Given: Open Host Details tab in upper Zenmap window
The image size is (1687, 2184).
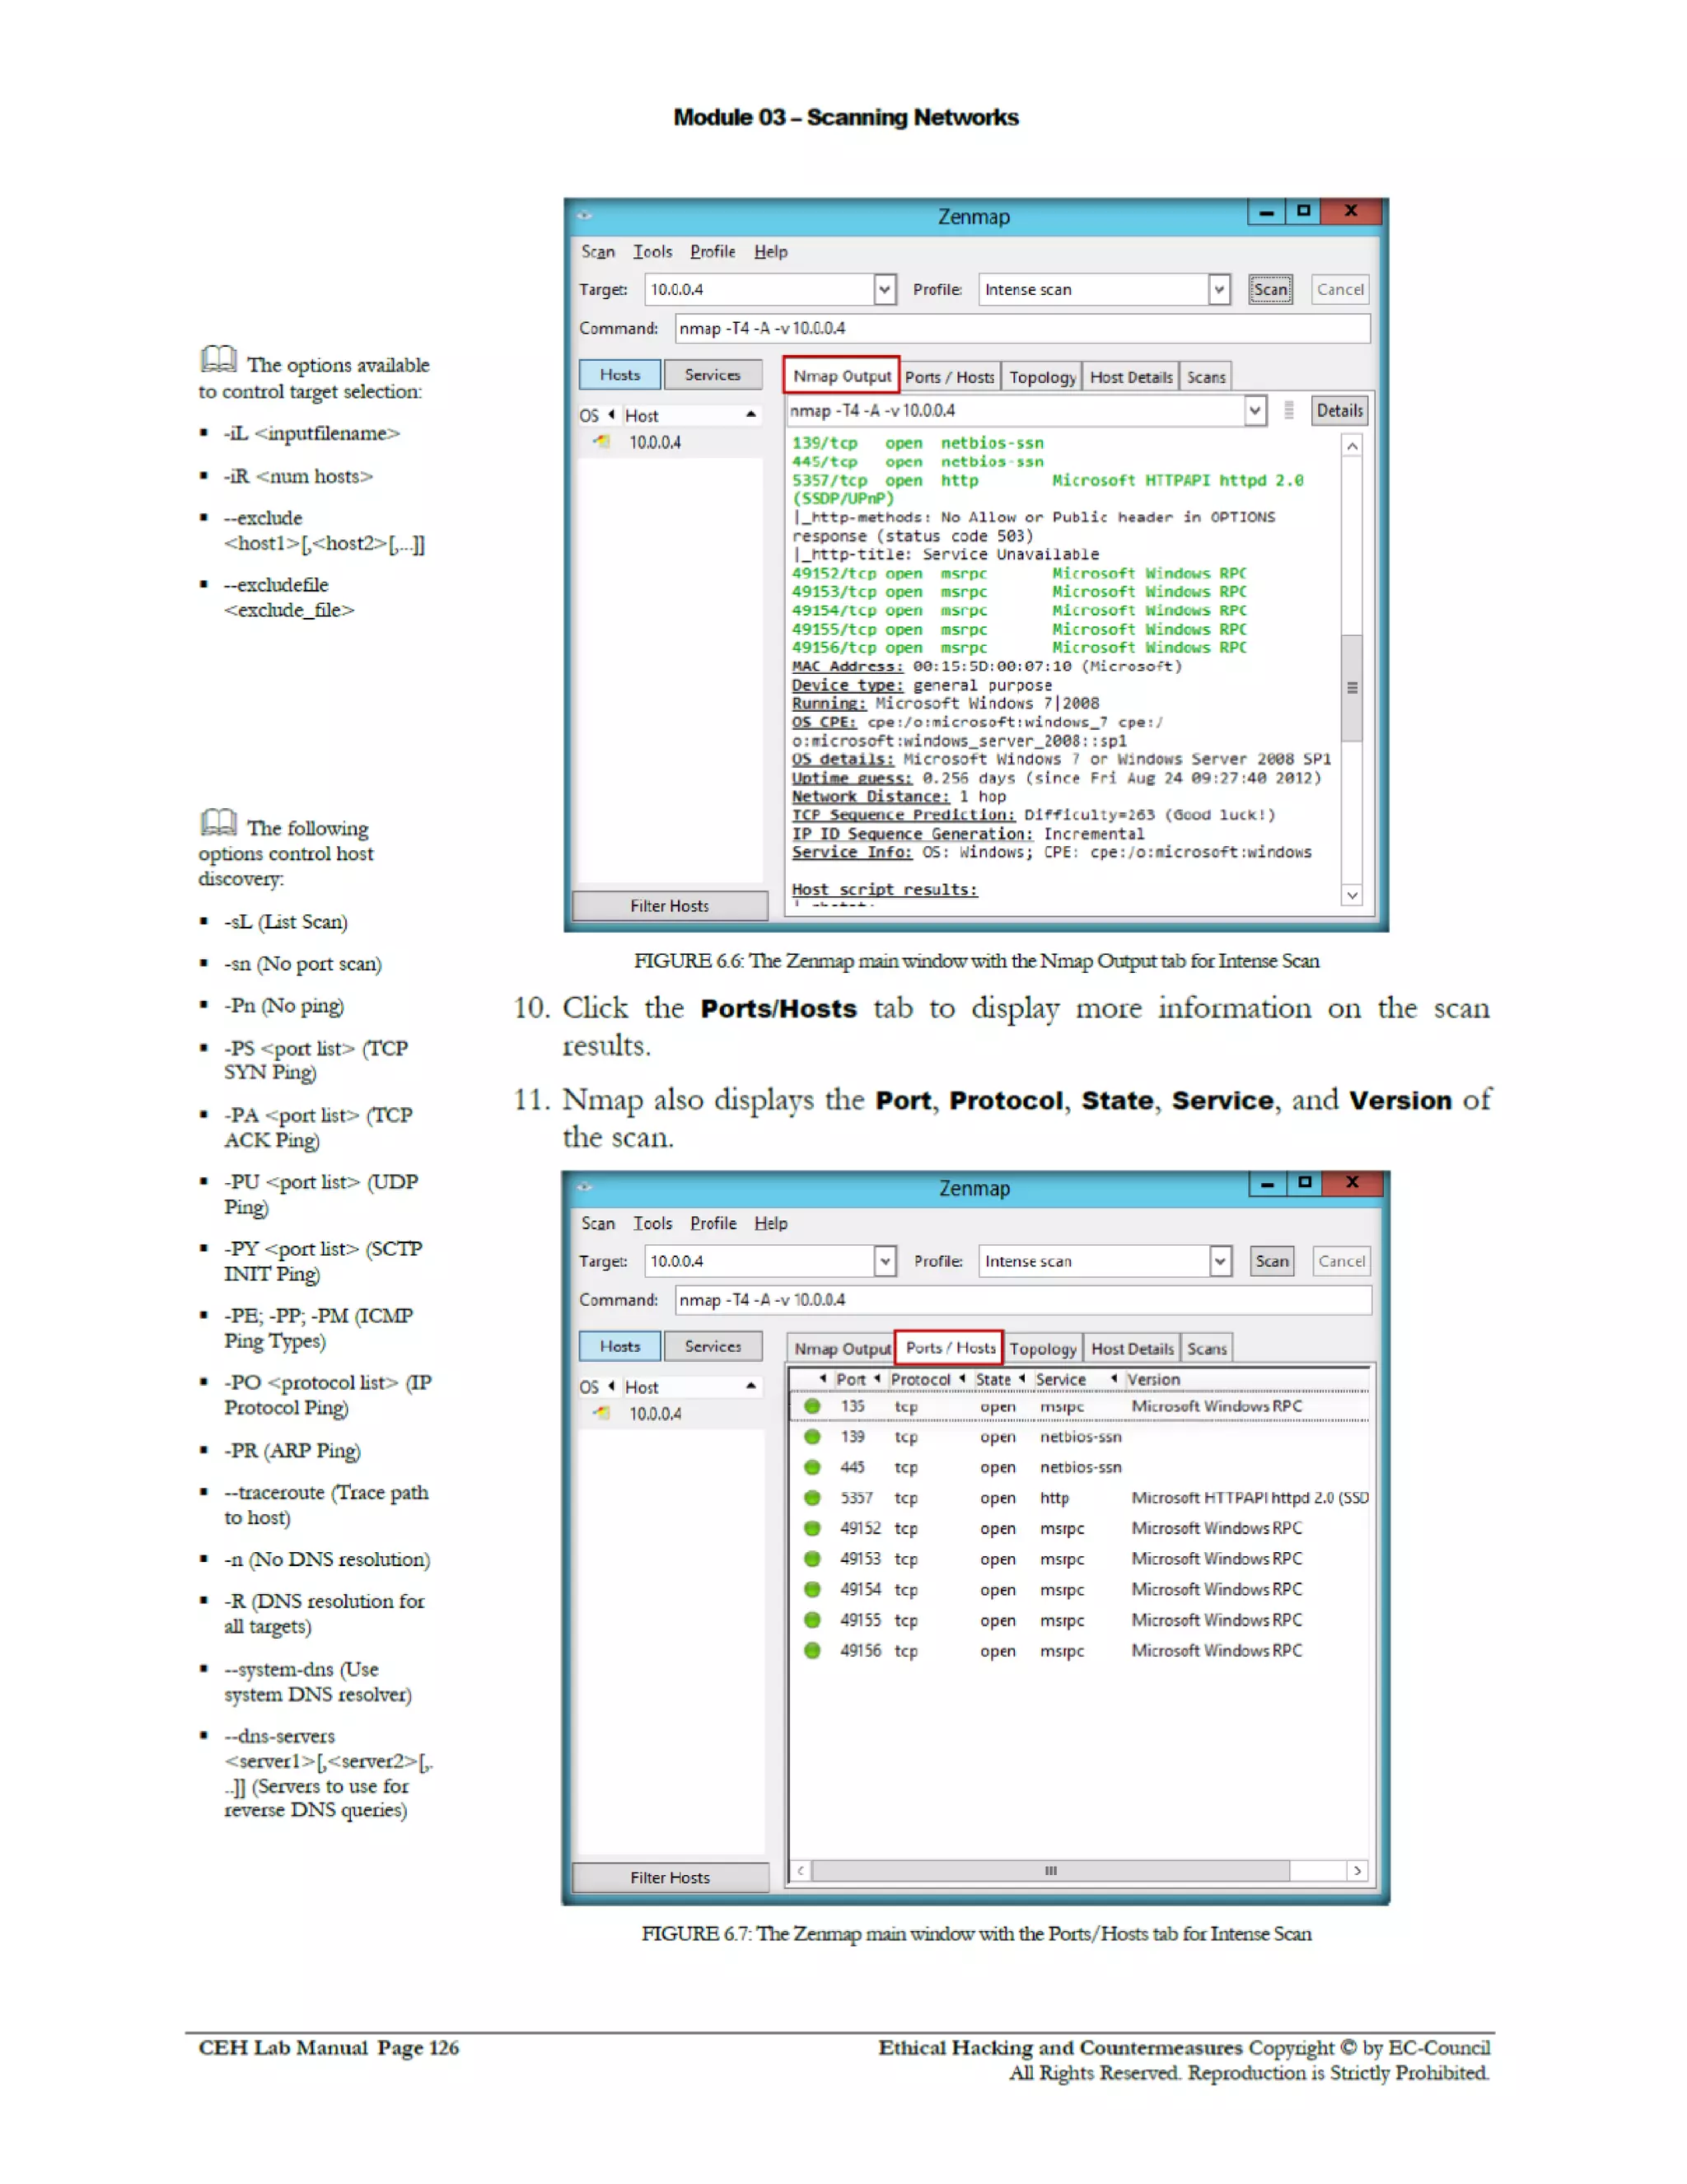Looking at the screenshot, I should 1131,377.
